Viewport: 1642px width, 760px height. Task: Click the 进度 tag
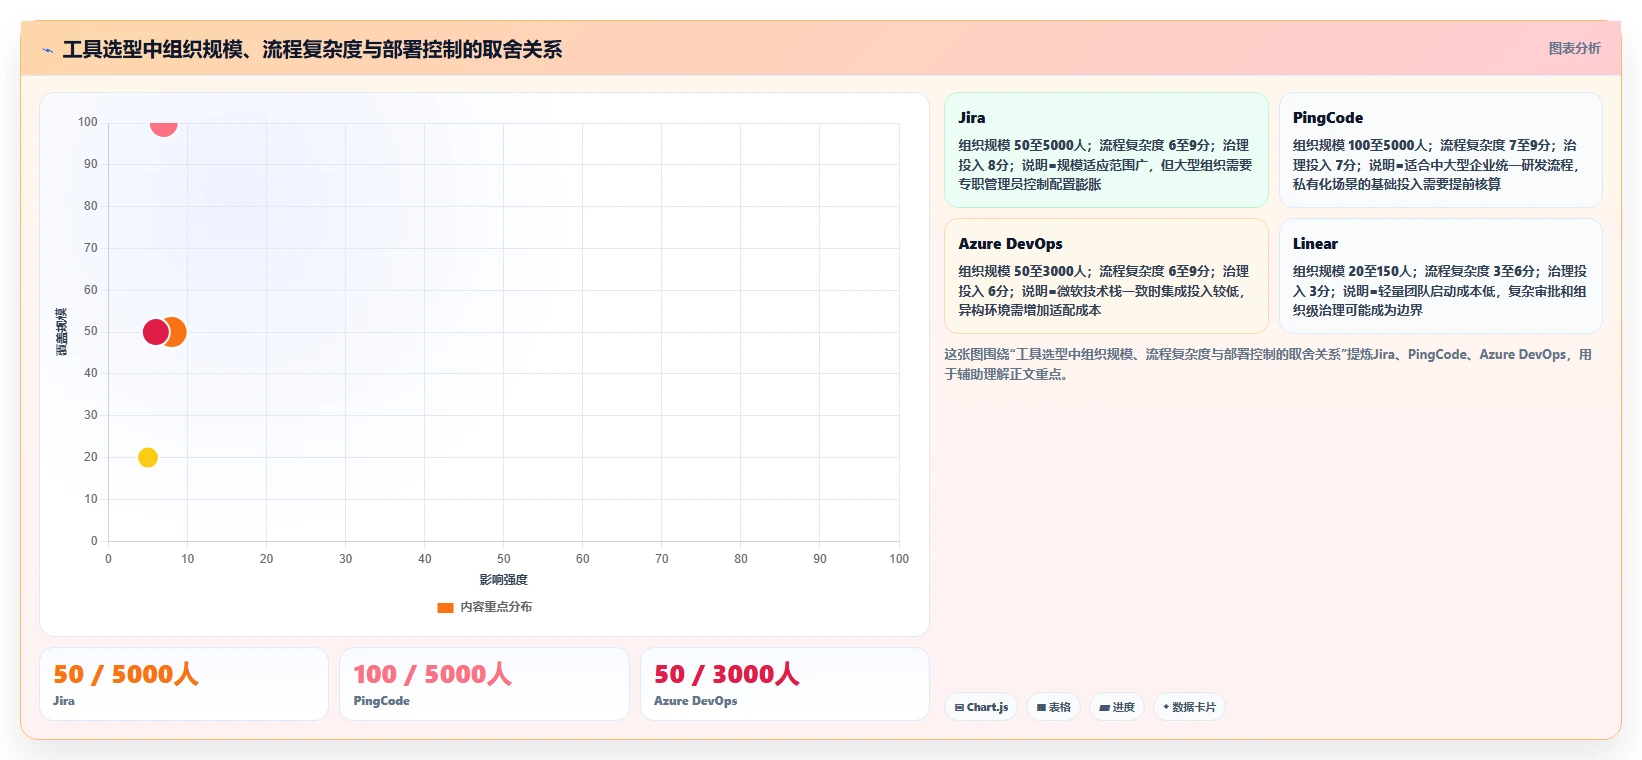click(x=1117, y=707)
